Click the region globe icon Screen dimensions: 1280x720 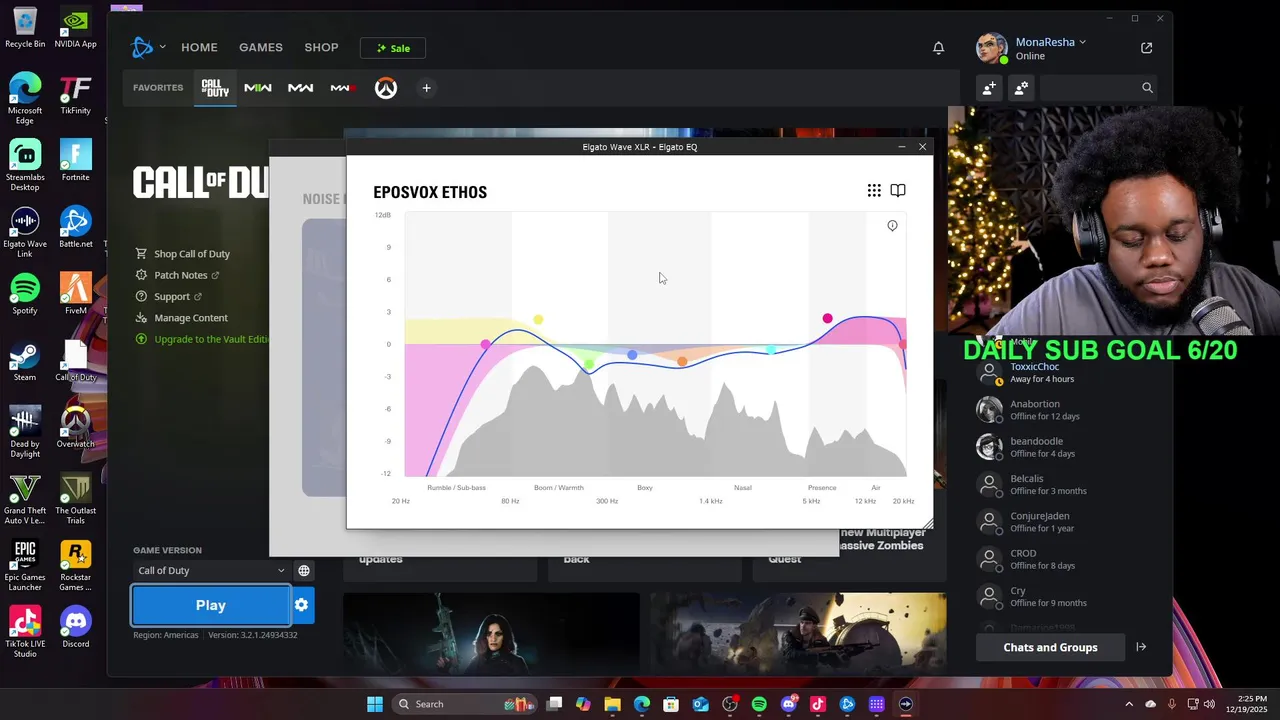coord(304,570)
